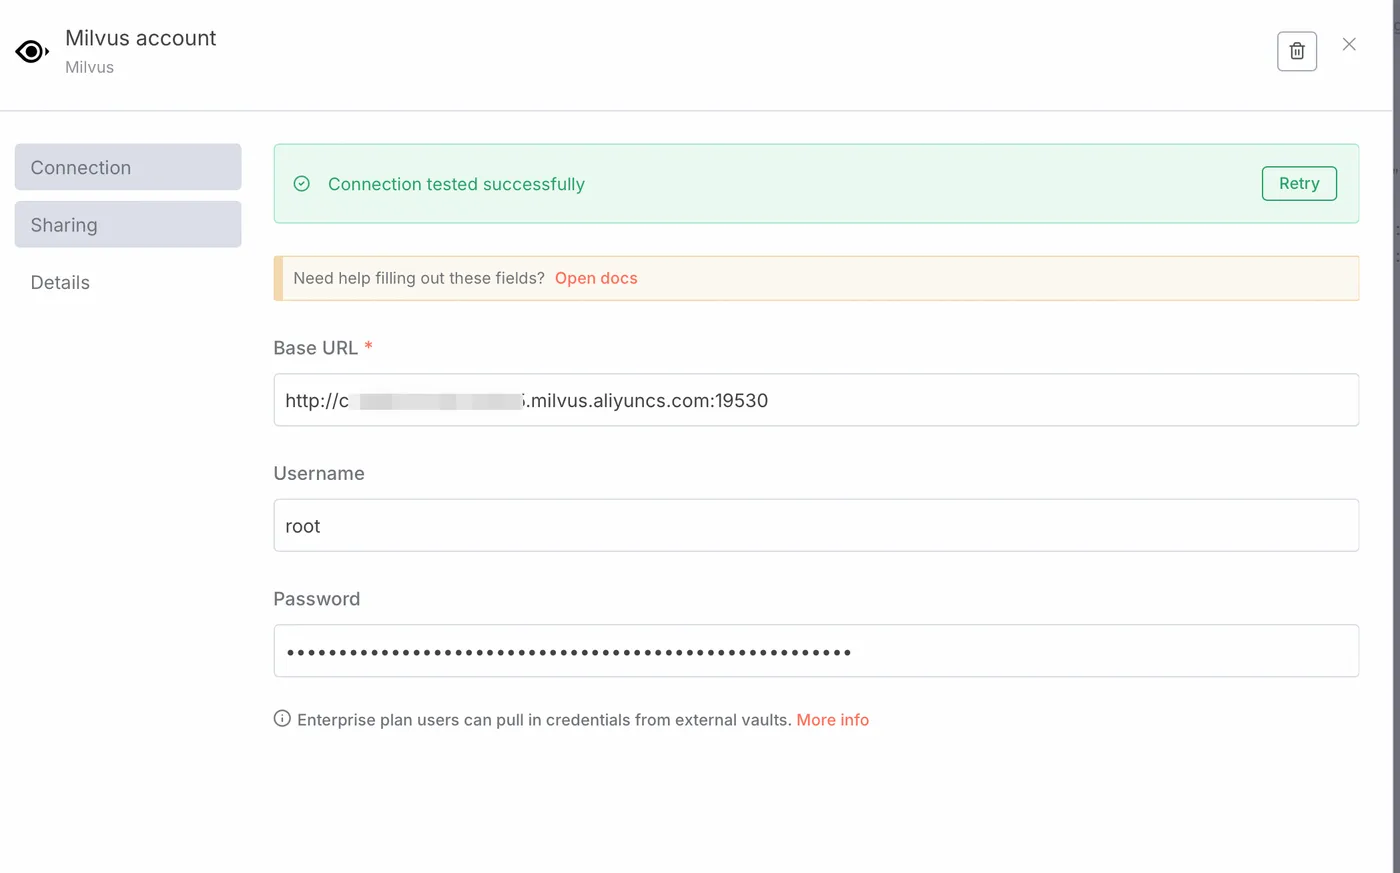Click into the Username field containing root
The width and height of the screenshot is (1400, 873).
[x=816, y=525]
